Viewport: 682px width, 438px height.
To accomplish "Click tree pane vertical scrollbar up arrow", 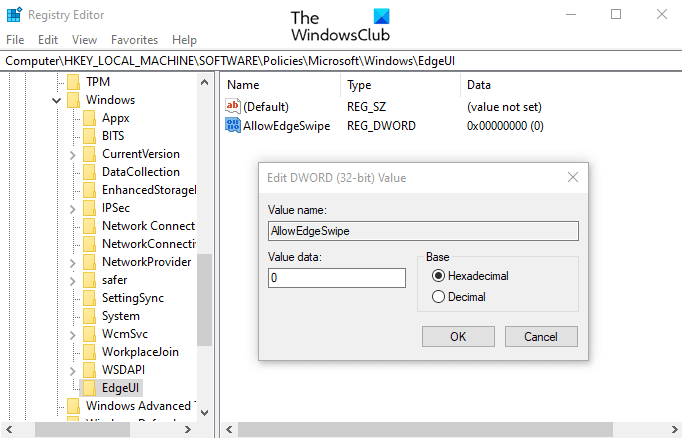I will pos(204,82).
